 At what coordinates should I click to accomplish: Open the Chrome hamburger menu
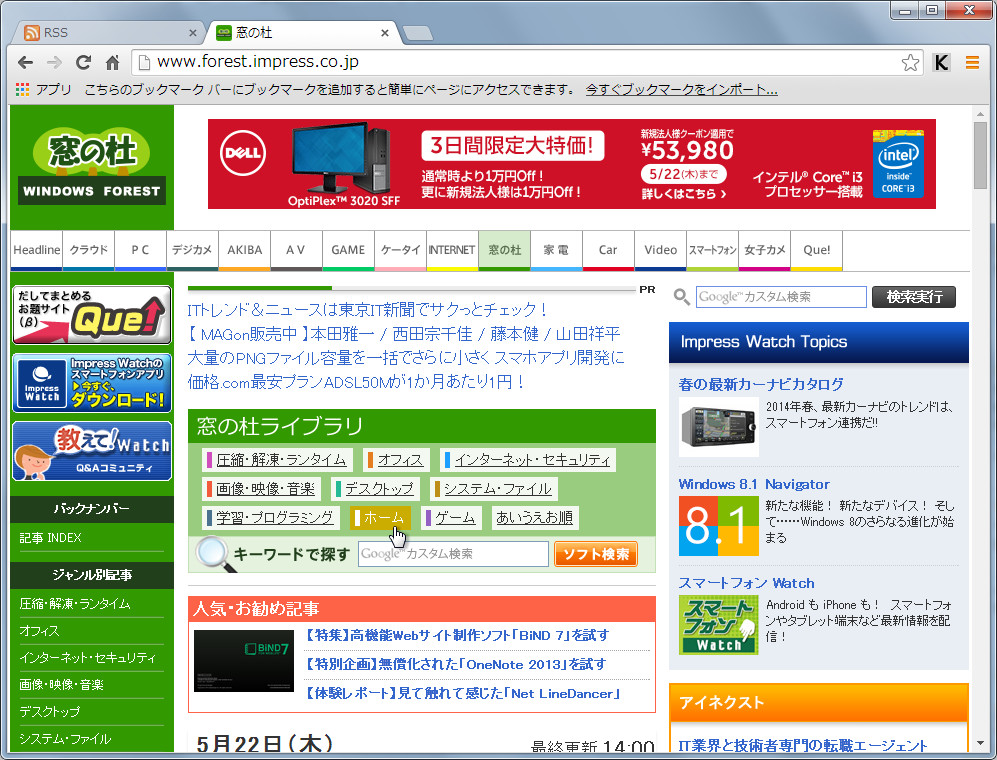972,62
